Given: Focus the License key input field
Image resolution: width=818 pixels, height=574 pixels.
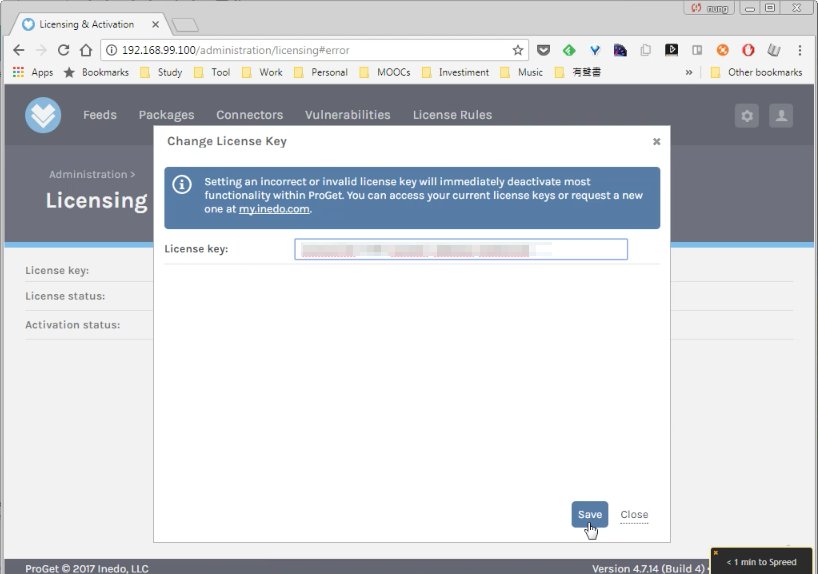Looking at the screenshot, I should click(x=461, y=249).
